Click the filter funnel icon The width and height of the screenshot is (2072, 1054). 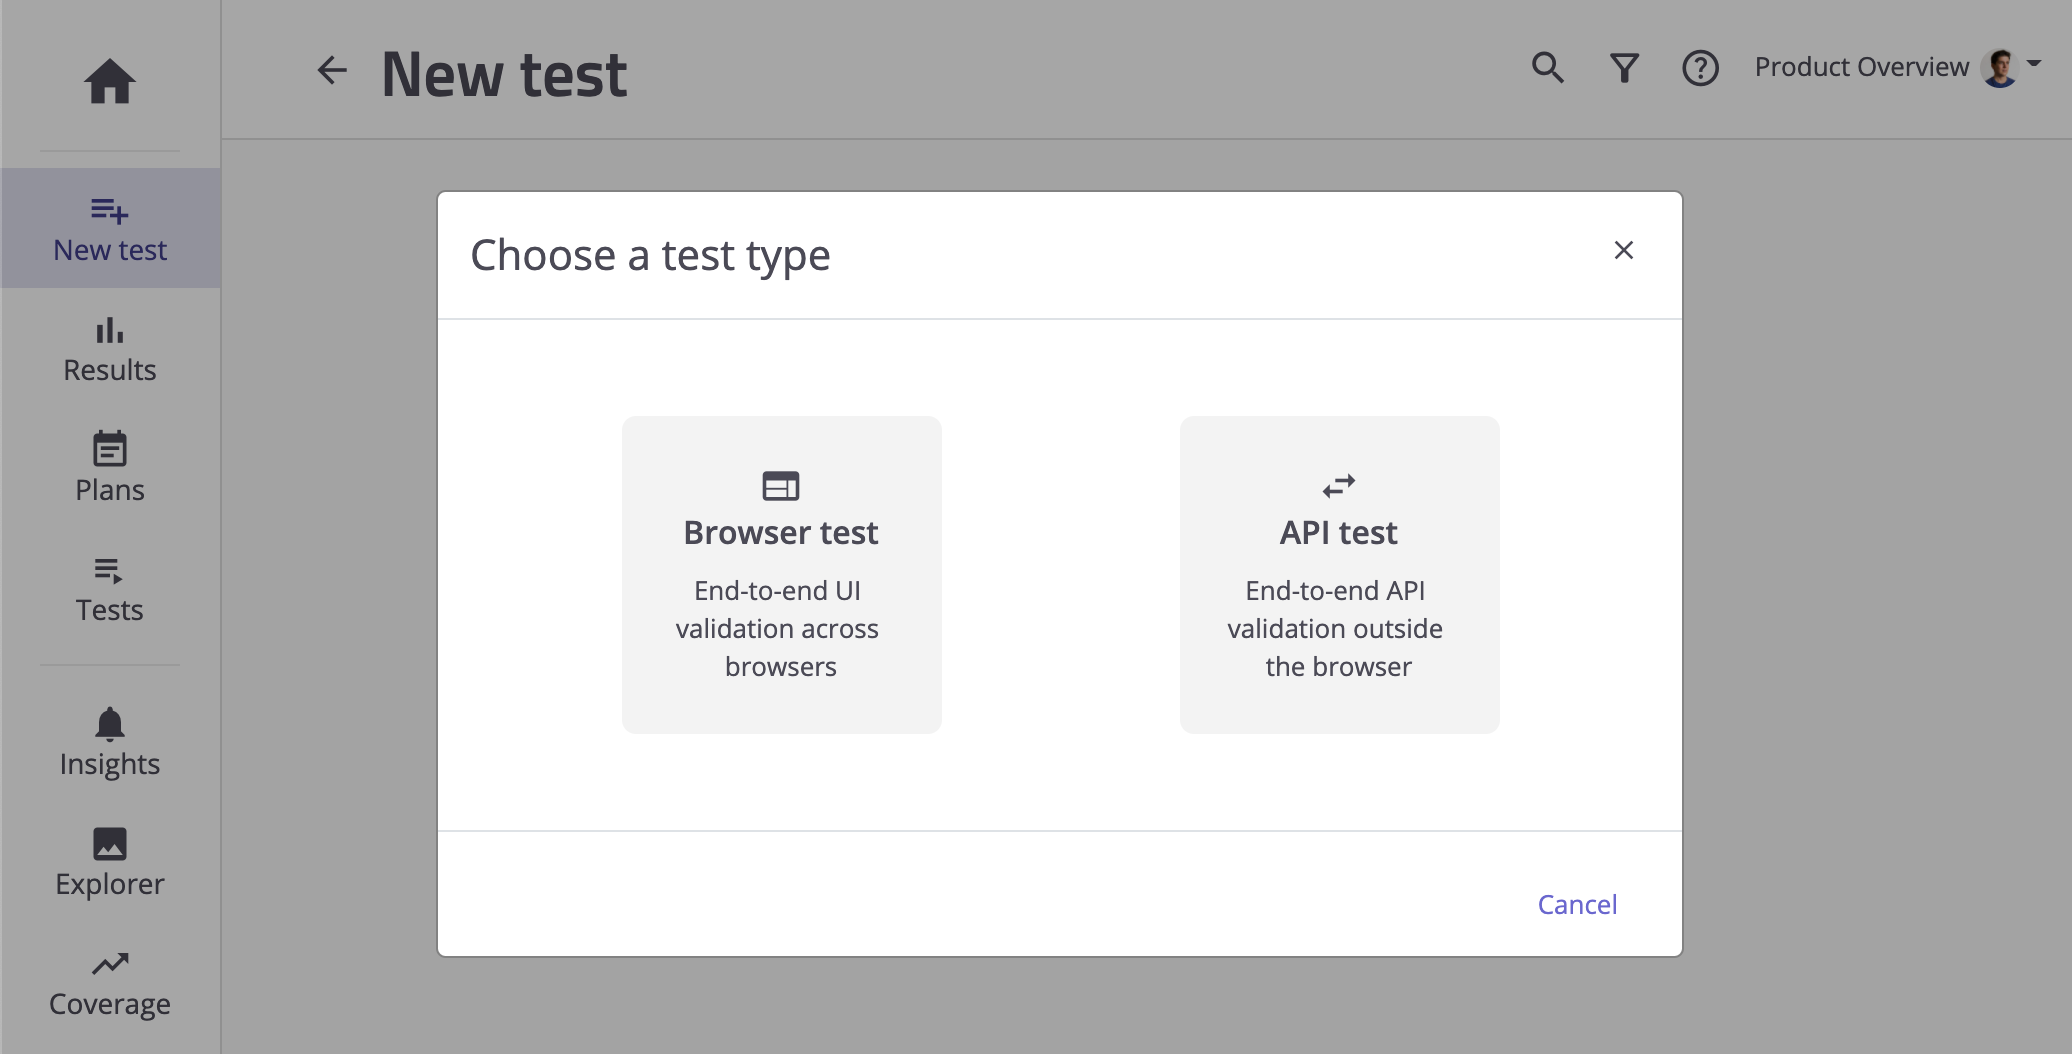click(1624, 68)
